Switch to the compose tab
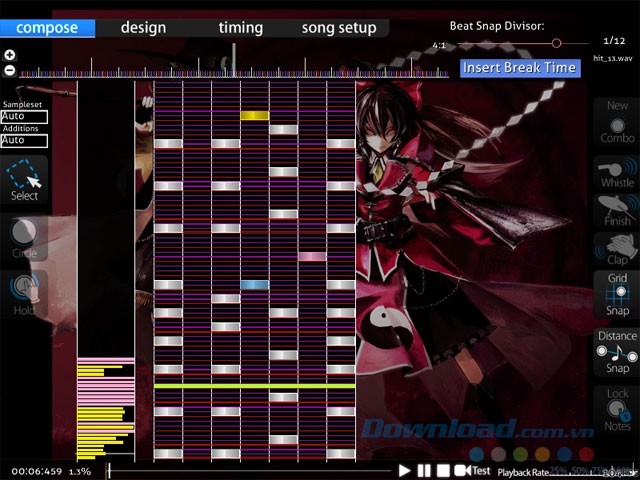 (x=47, y=28)
